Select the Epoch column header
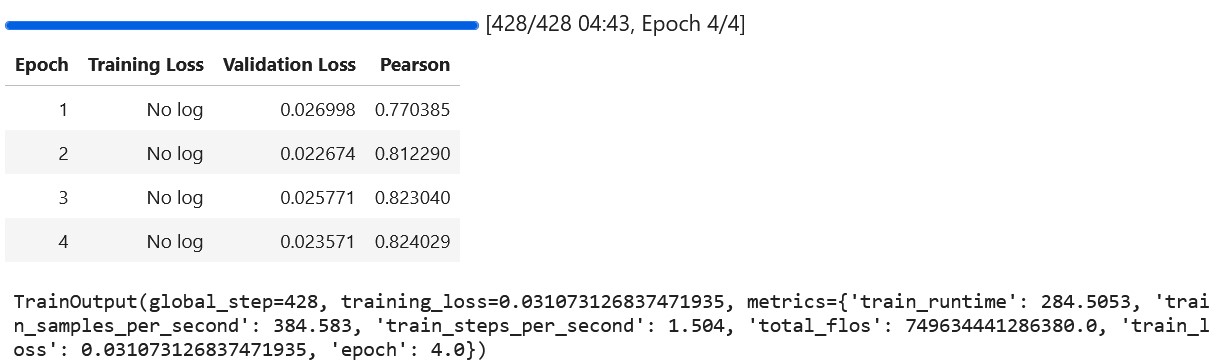Screen dimensions: 1218x361 42,65
